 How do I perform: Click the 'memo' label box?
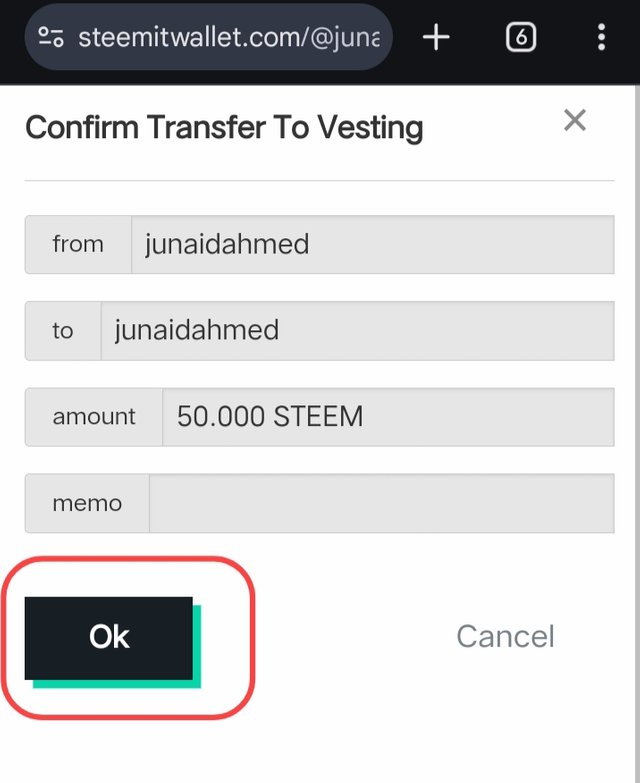click(x=87, y=503)
